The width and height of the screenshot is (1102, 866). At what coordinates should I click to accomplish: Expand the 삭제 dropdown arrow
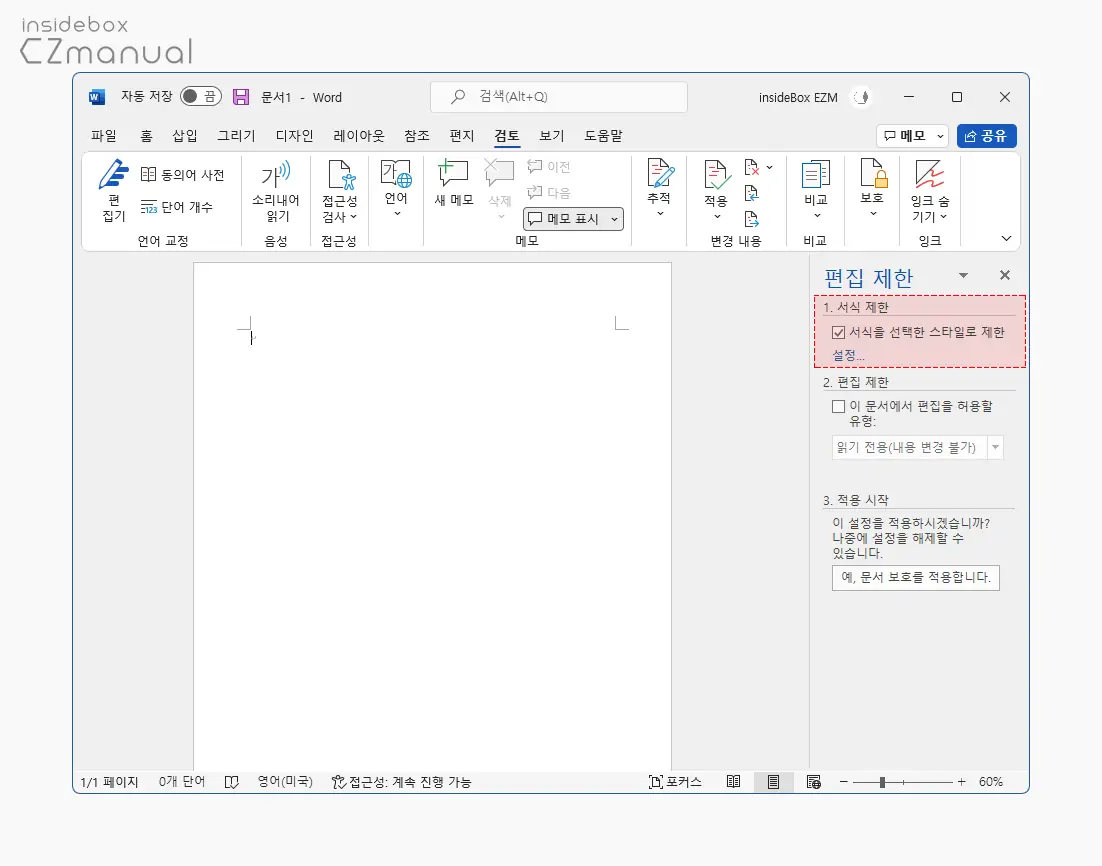point(500,216)
